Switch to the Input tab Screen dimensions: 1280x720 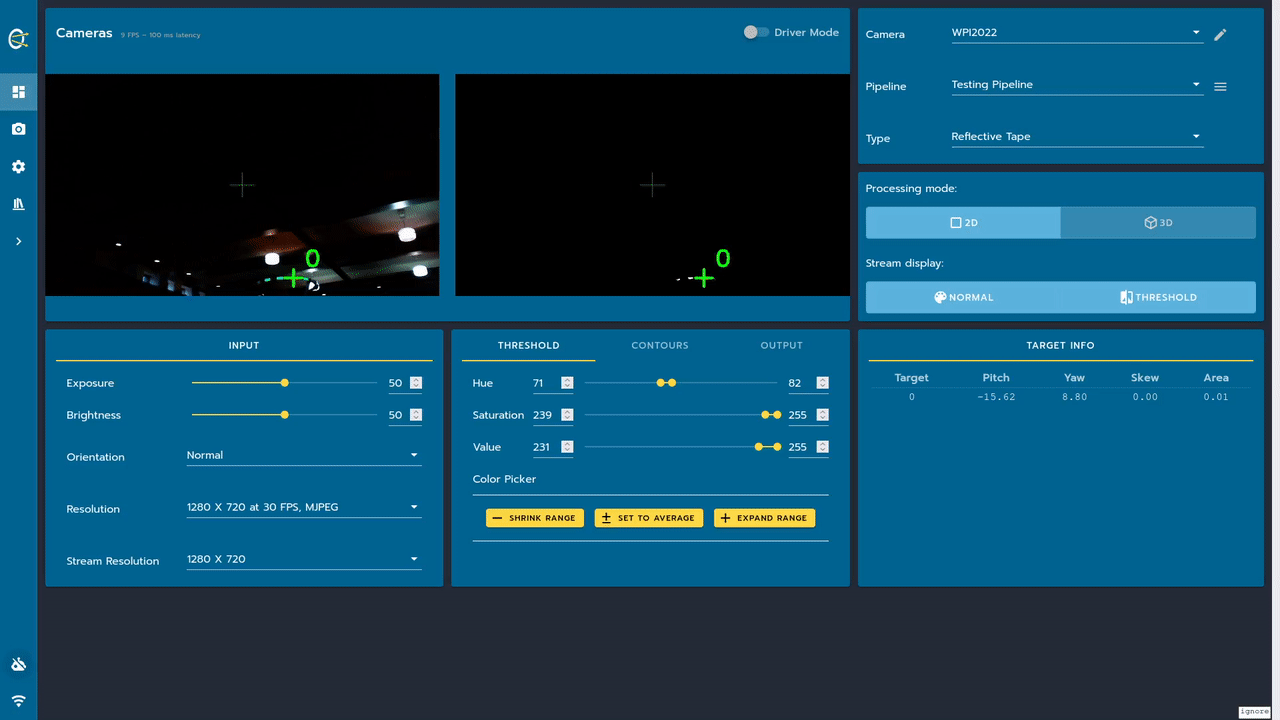click(x=244, y=345)
